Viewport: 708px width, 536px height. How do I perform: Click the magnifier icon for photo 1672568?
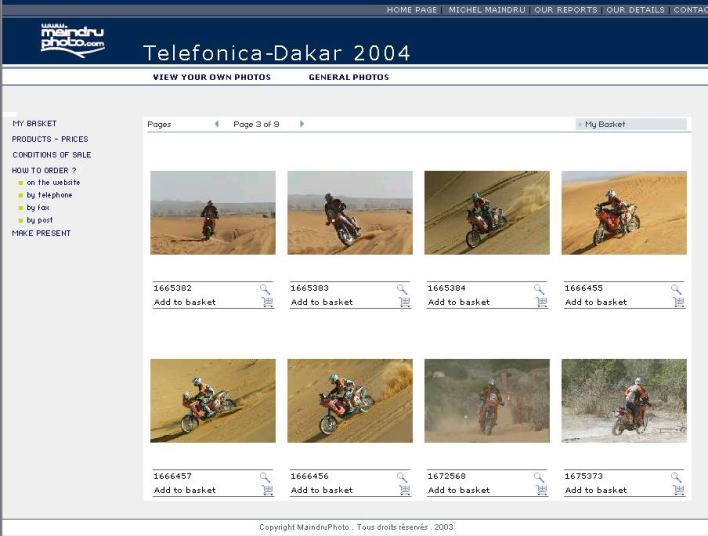539,477
